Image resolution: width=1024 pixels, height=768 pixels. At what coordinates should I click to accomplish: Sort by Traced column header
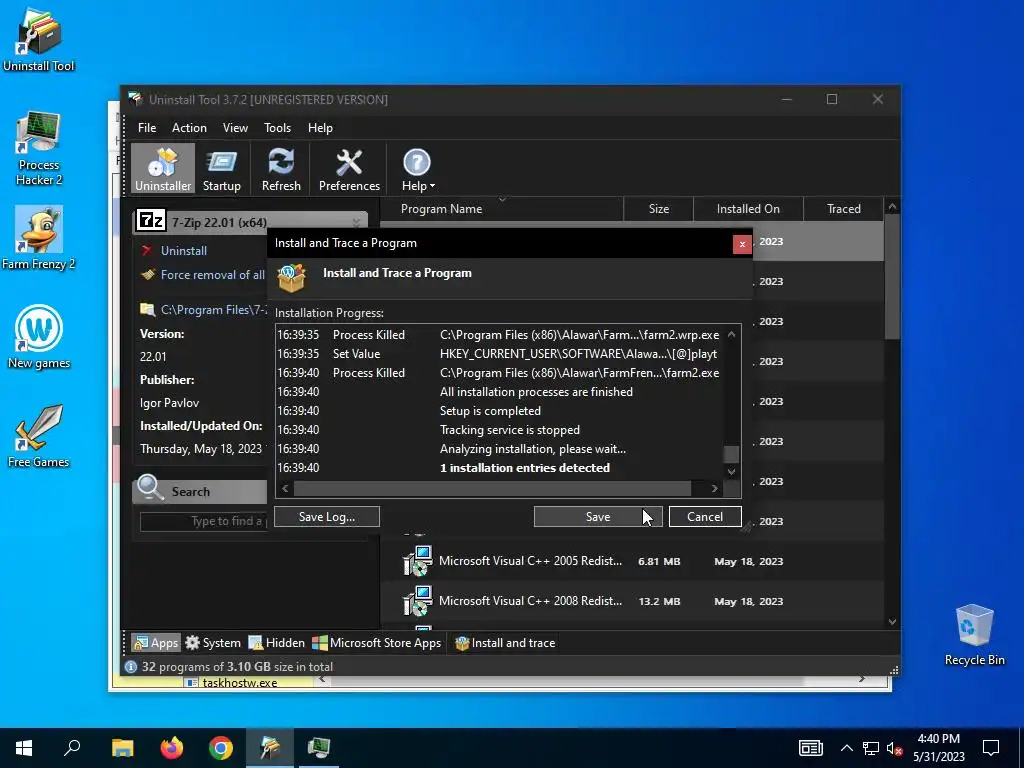(x=843, y=209)
